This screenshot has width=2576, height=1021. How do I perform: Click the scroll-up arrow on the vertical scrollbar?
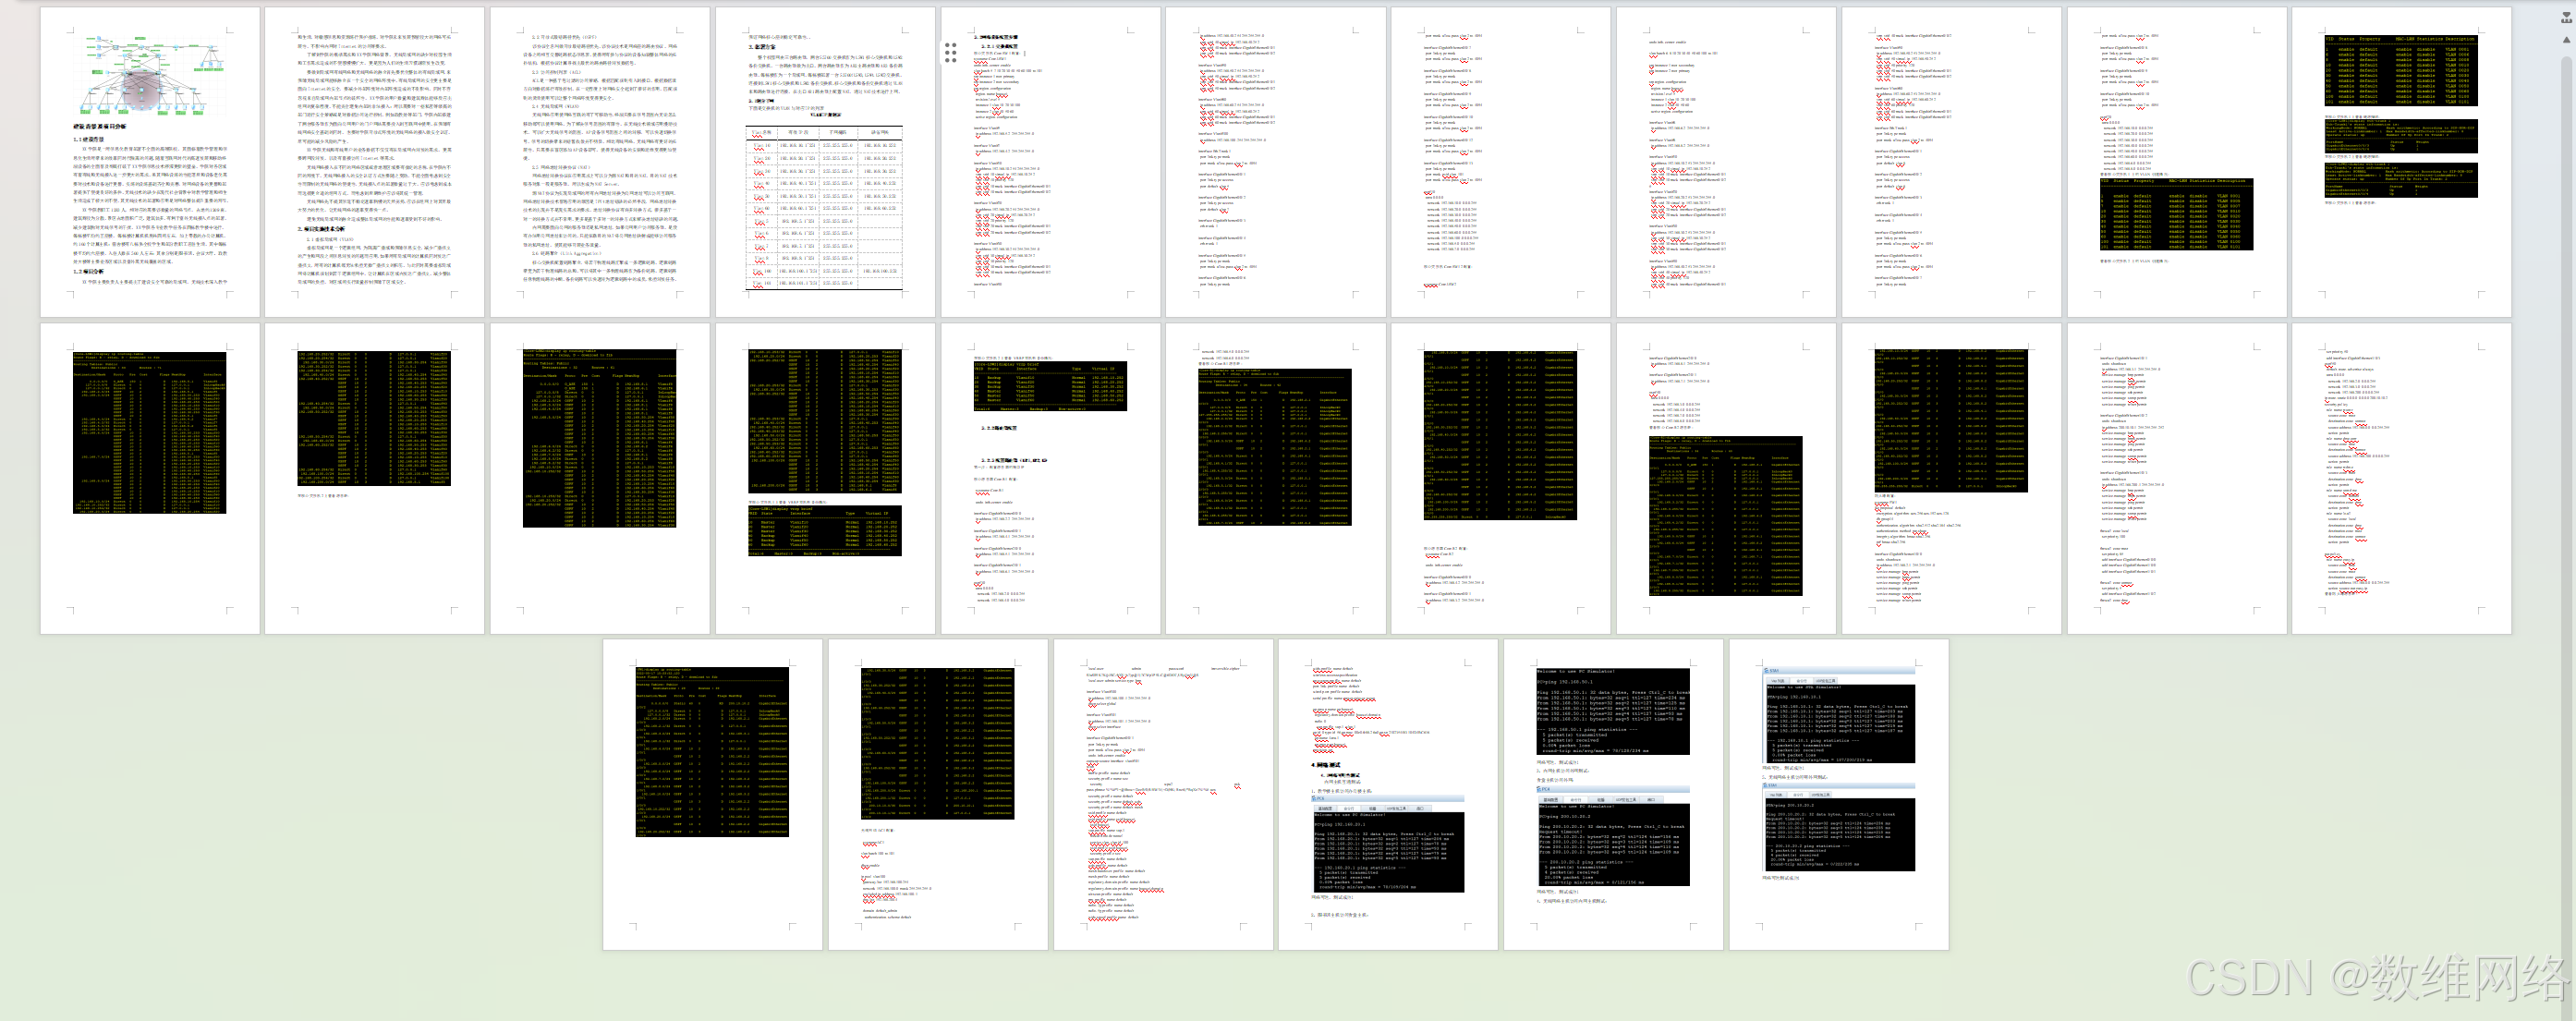click(2566, 40)
